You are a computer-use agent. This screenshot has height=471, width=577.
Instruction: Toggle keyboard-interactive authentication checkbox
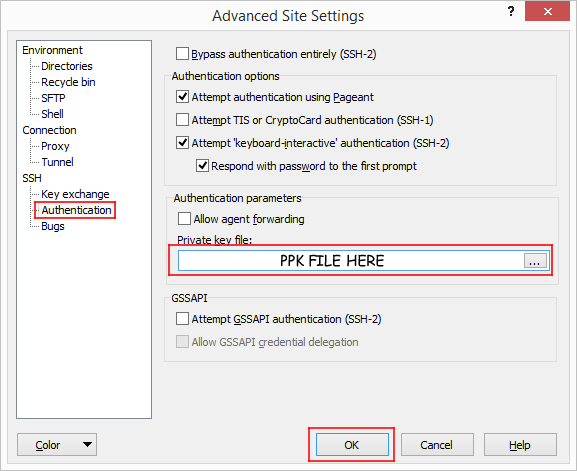click(x=182, y=142)
